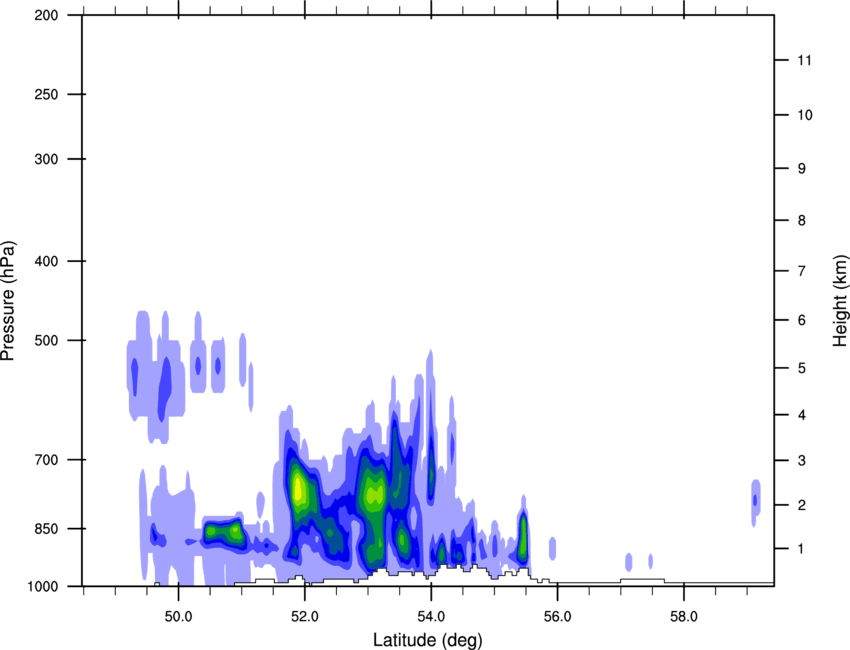Select the green blob near latitude 50.5
Viewport: 850px width, 650px height.
click(x=223, y=533)
